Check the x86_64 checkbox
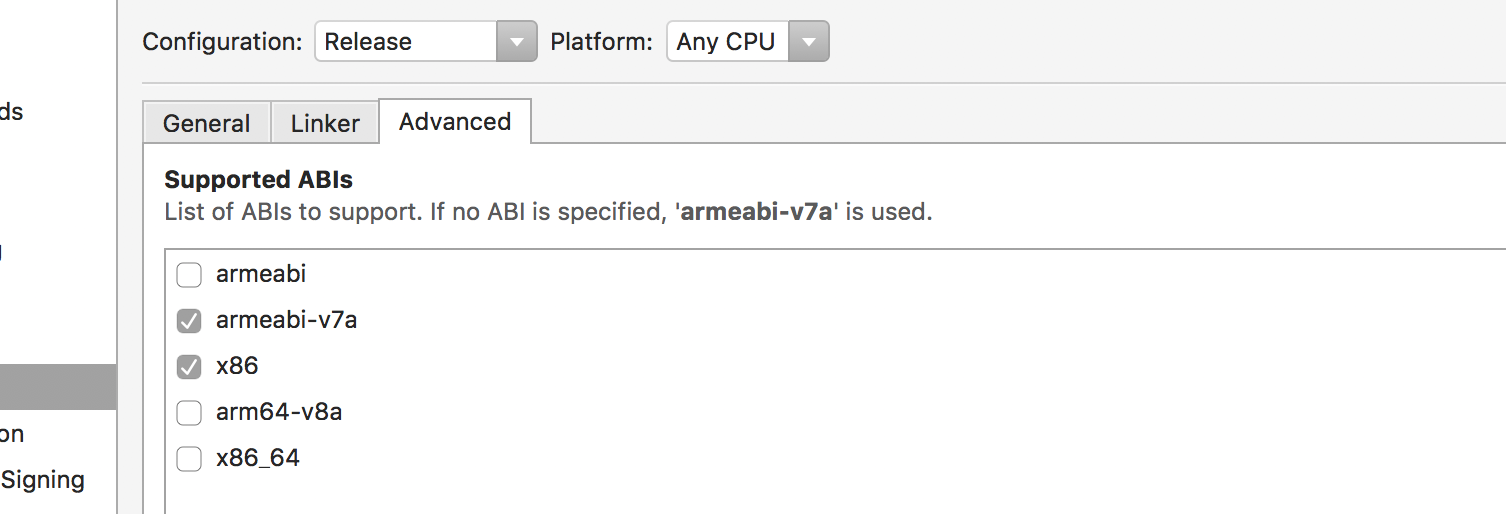This screenshot has width=1506, height=514. click(189, 459)
